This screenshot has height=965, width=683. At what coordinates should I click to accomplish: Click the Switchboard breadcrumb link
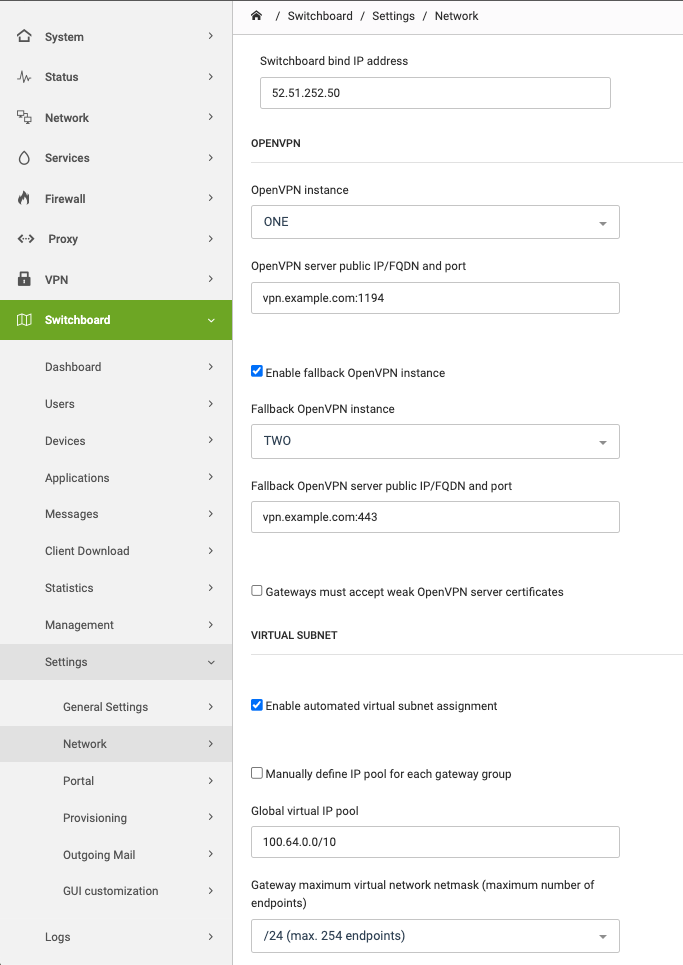pyautogui.click(x=320, y=16)
